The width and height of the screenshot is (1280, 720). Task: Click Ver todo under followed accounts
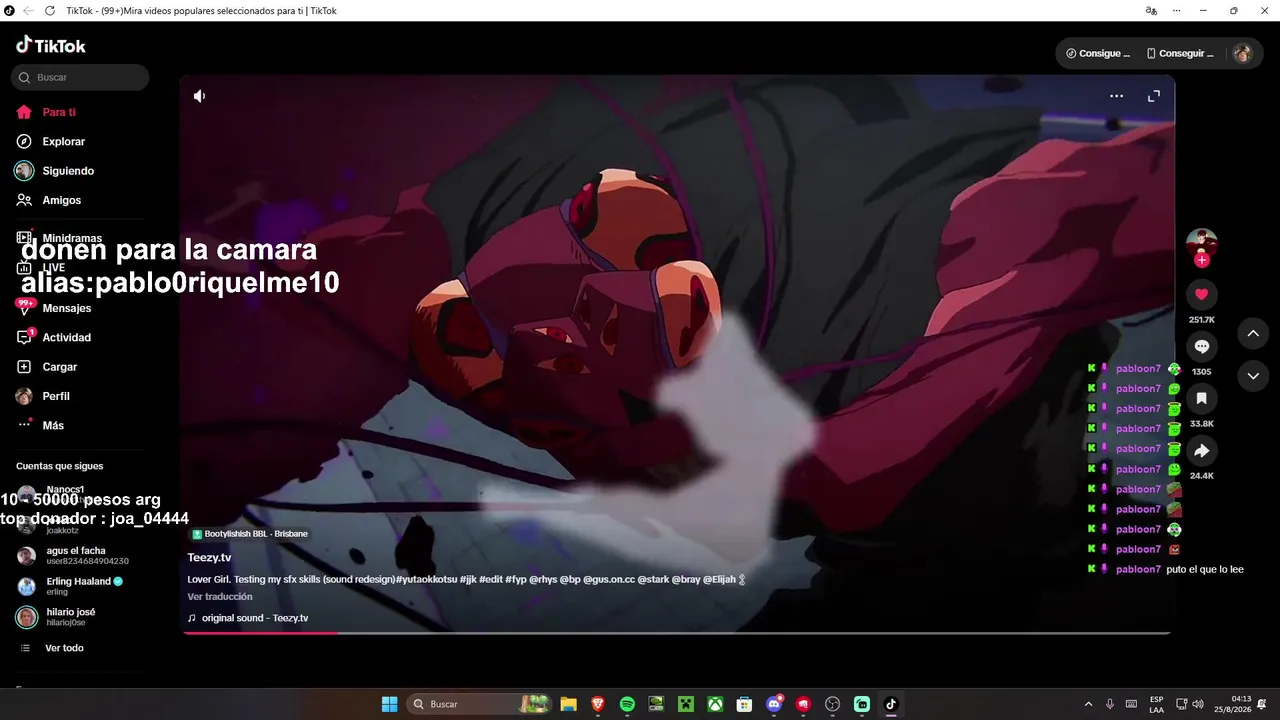[x=64, y=648]
